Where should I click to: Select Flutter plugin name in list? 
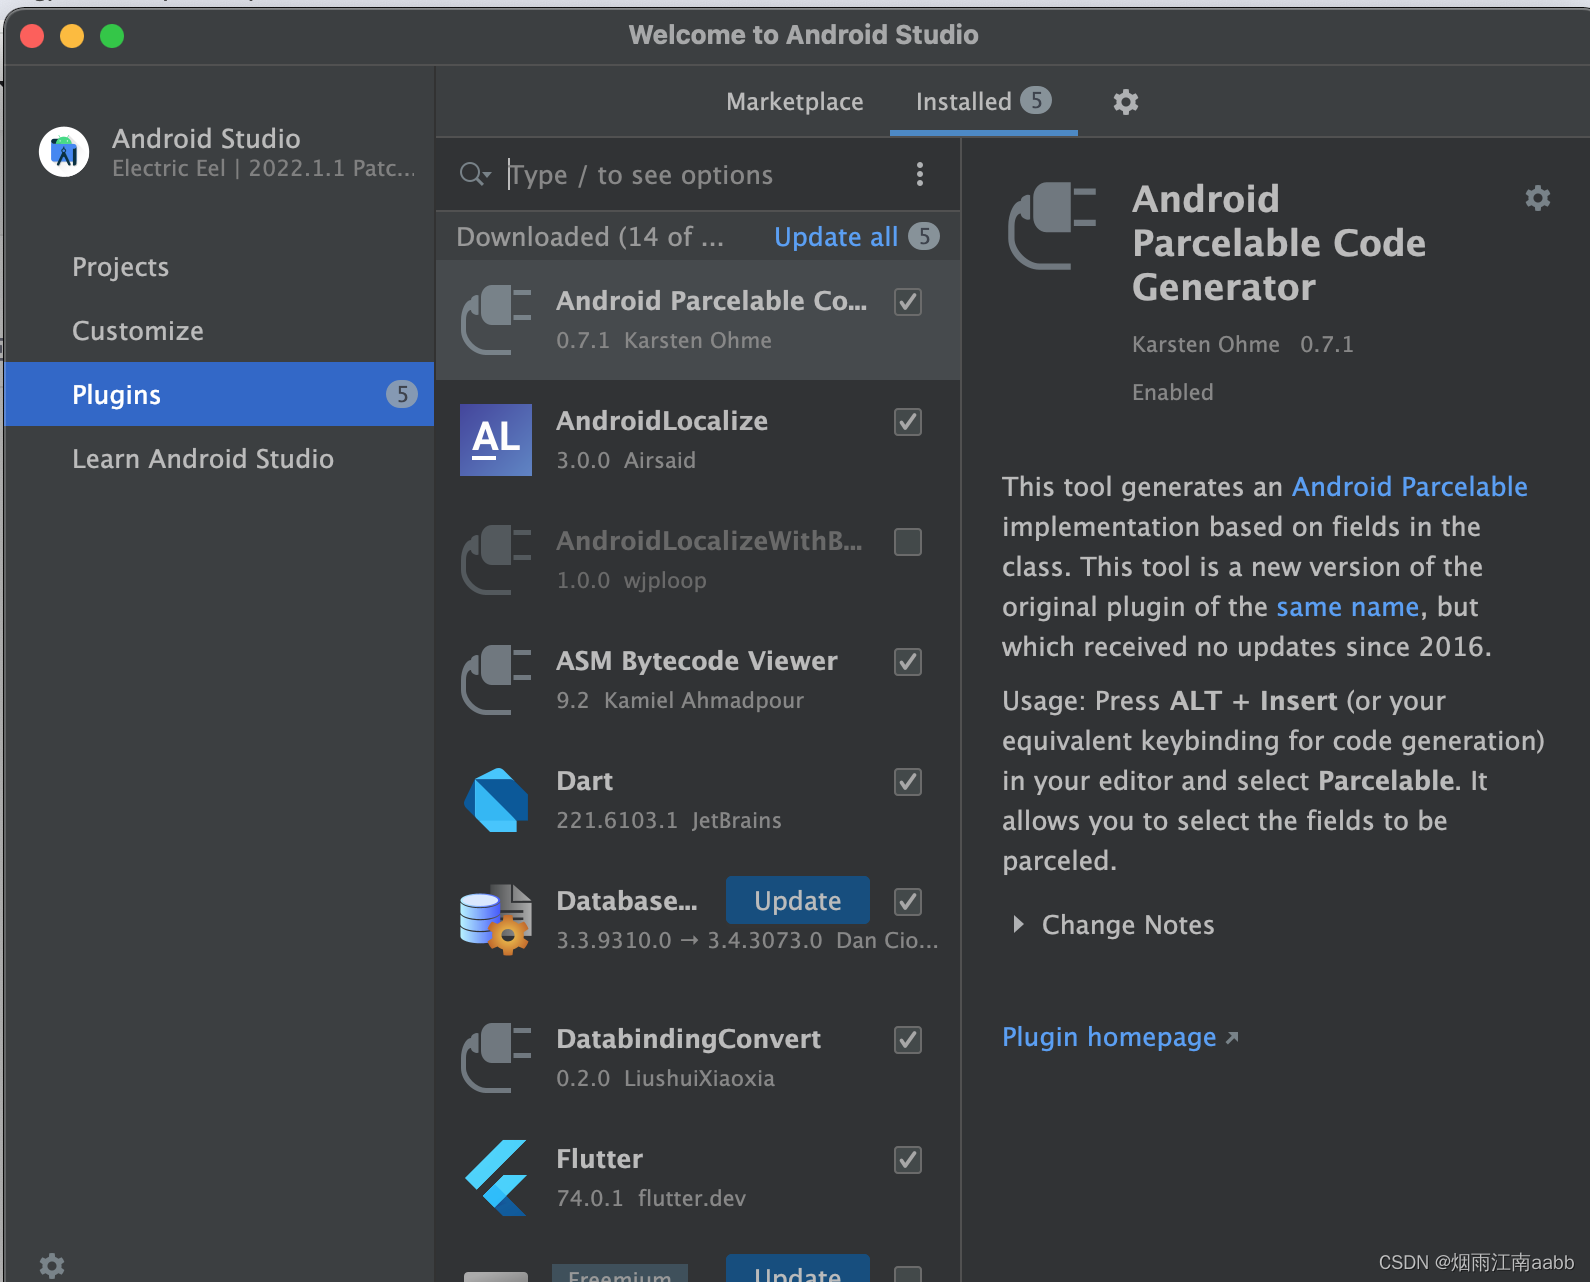(x=600, y=1159)
